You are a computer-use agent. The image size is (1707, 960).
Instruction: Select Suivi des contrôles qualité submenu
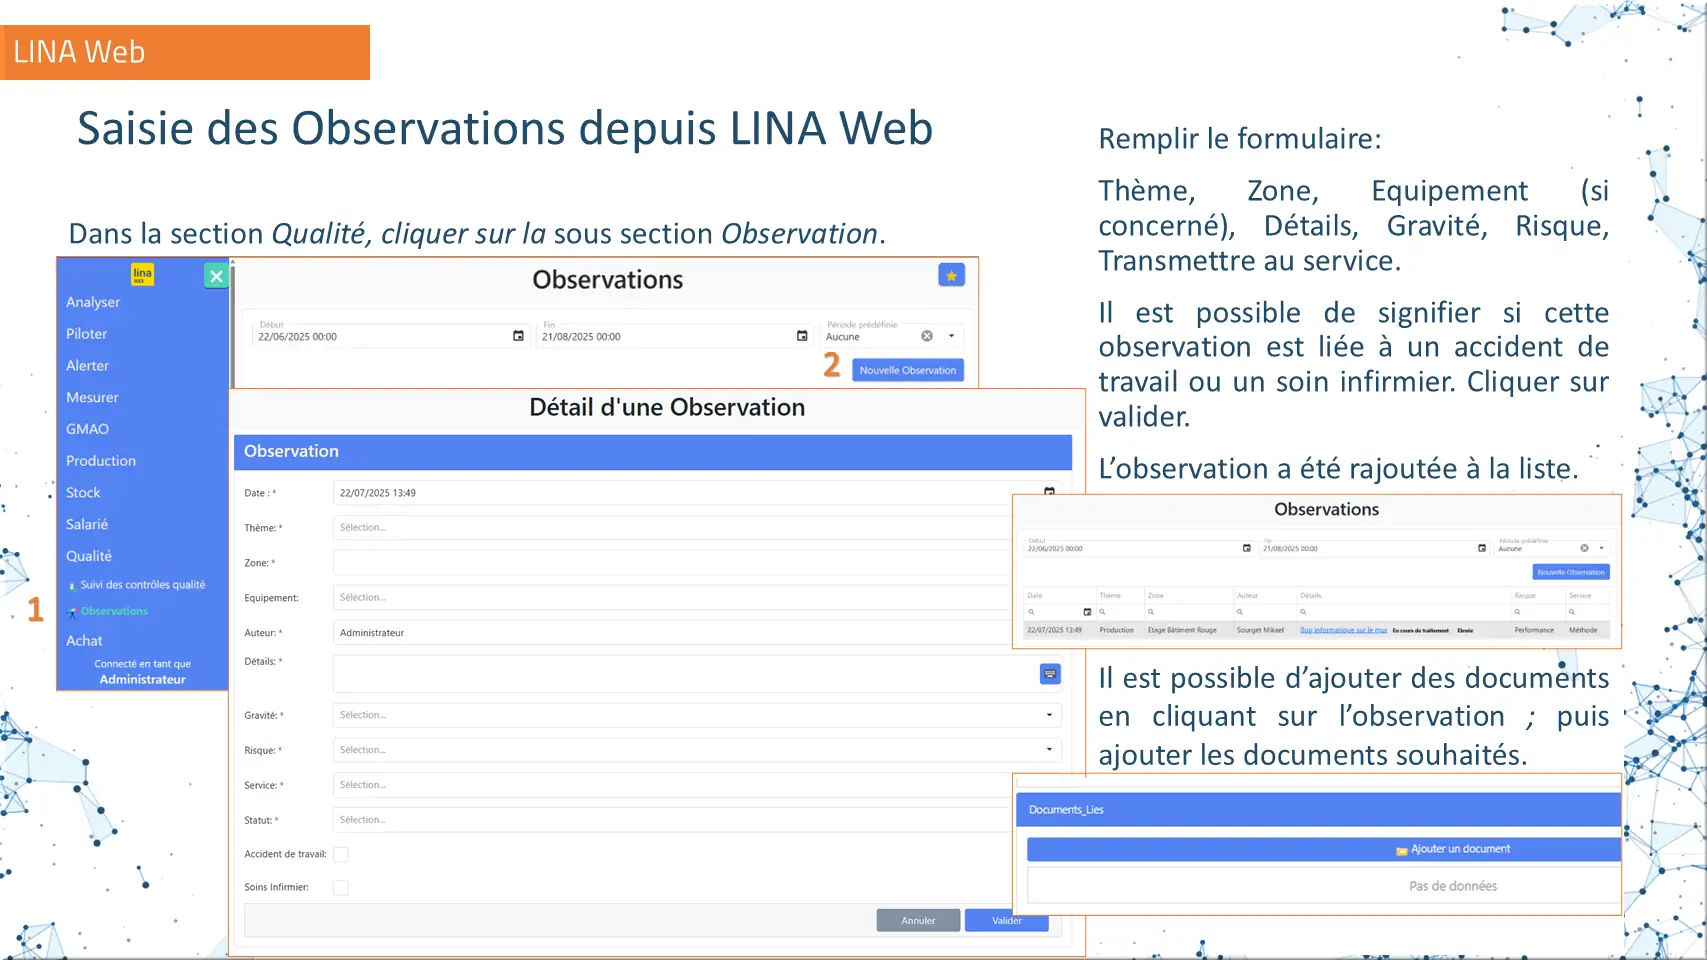click(142, 585)
